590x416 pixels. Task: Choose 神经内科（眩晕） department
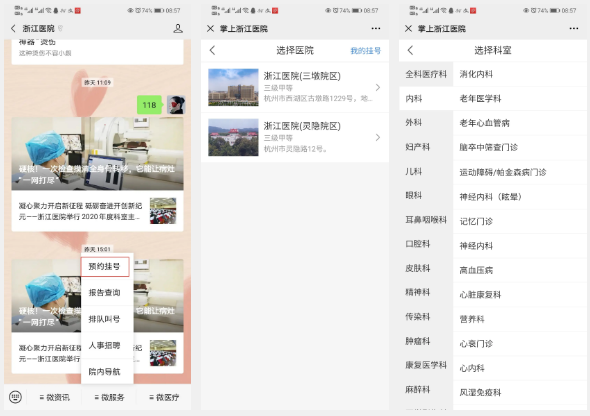click(520, 197)
